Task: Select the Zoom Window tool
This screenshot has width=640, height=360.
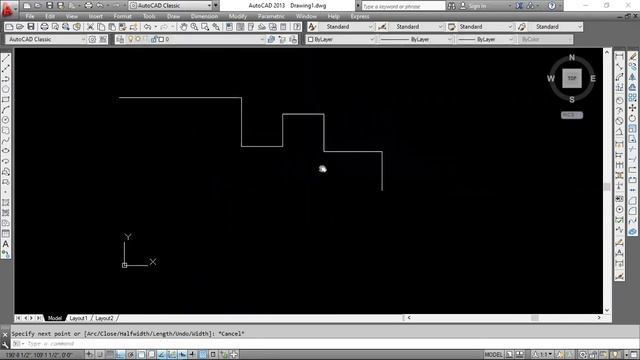Action: coord(205,27)
